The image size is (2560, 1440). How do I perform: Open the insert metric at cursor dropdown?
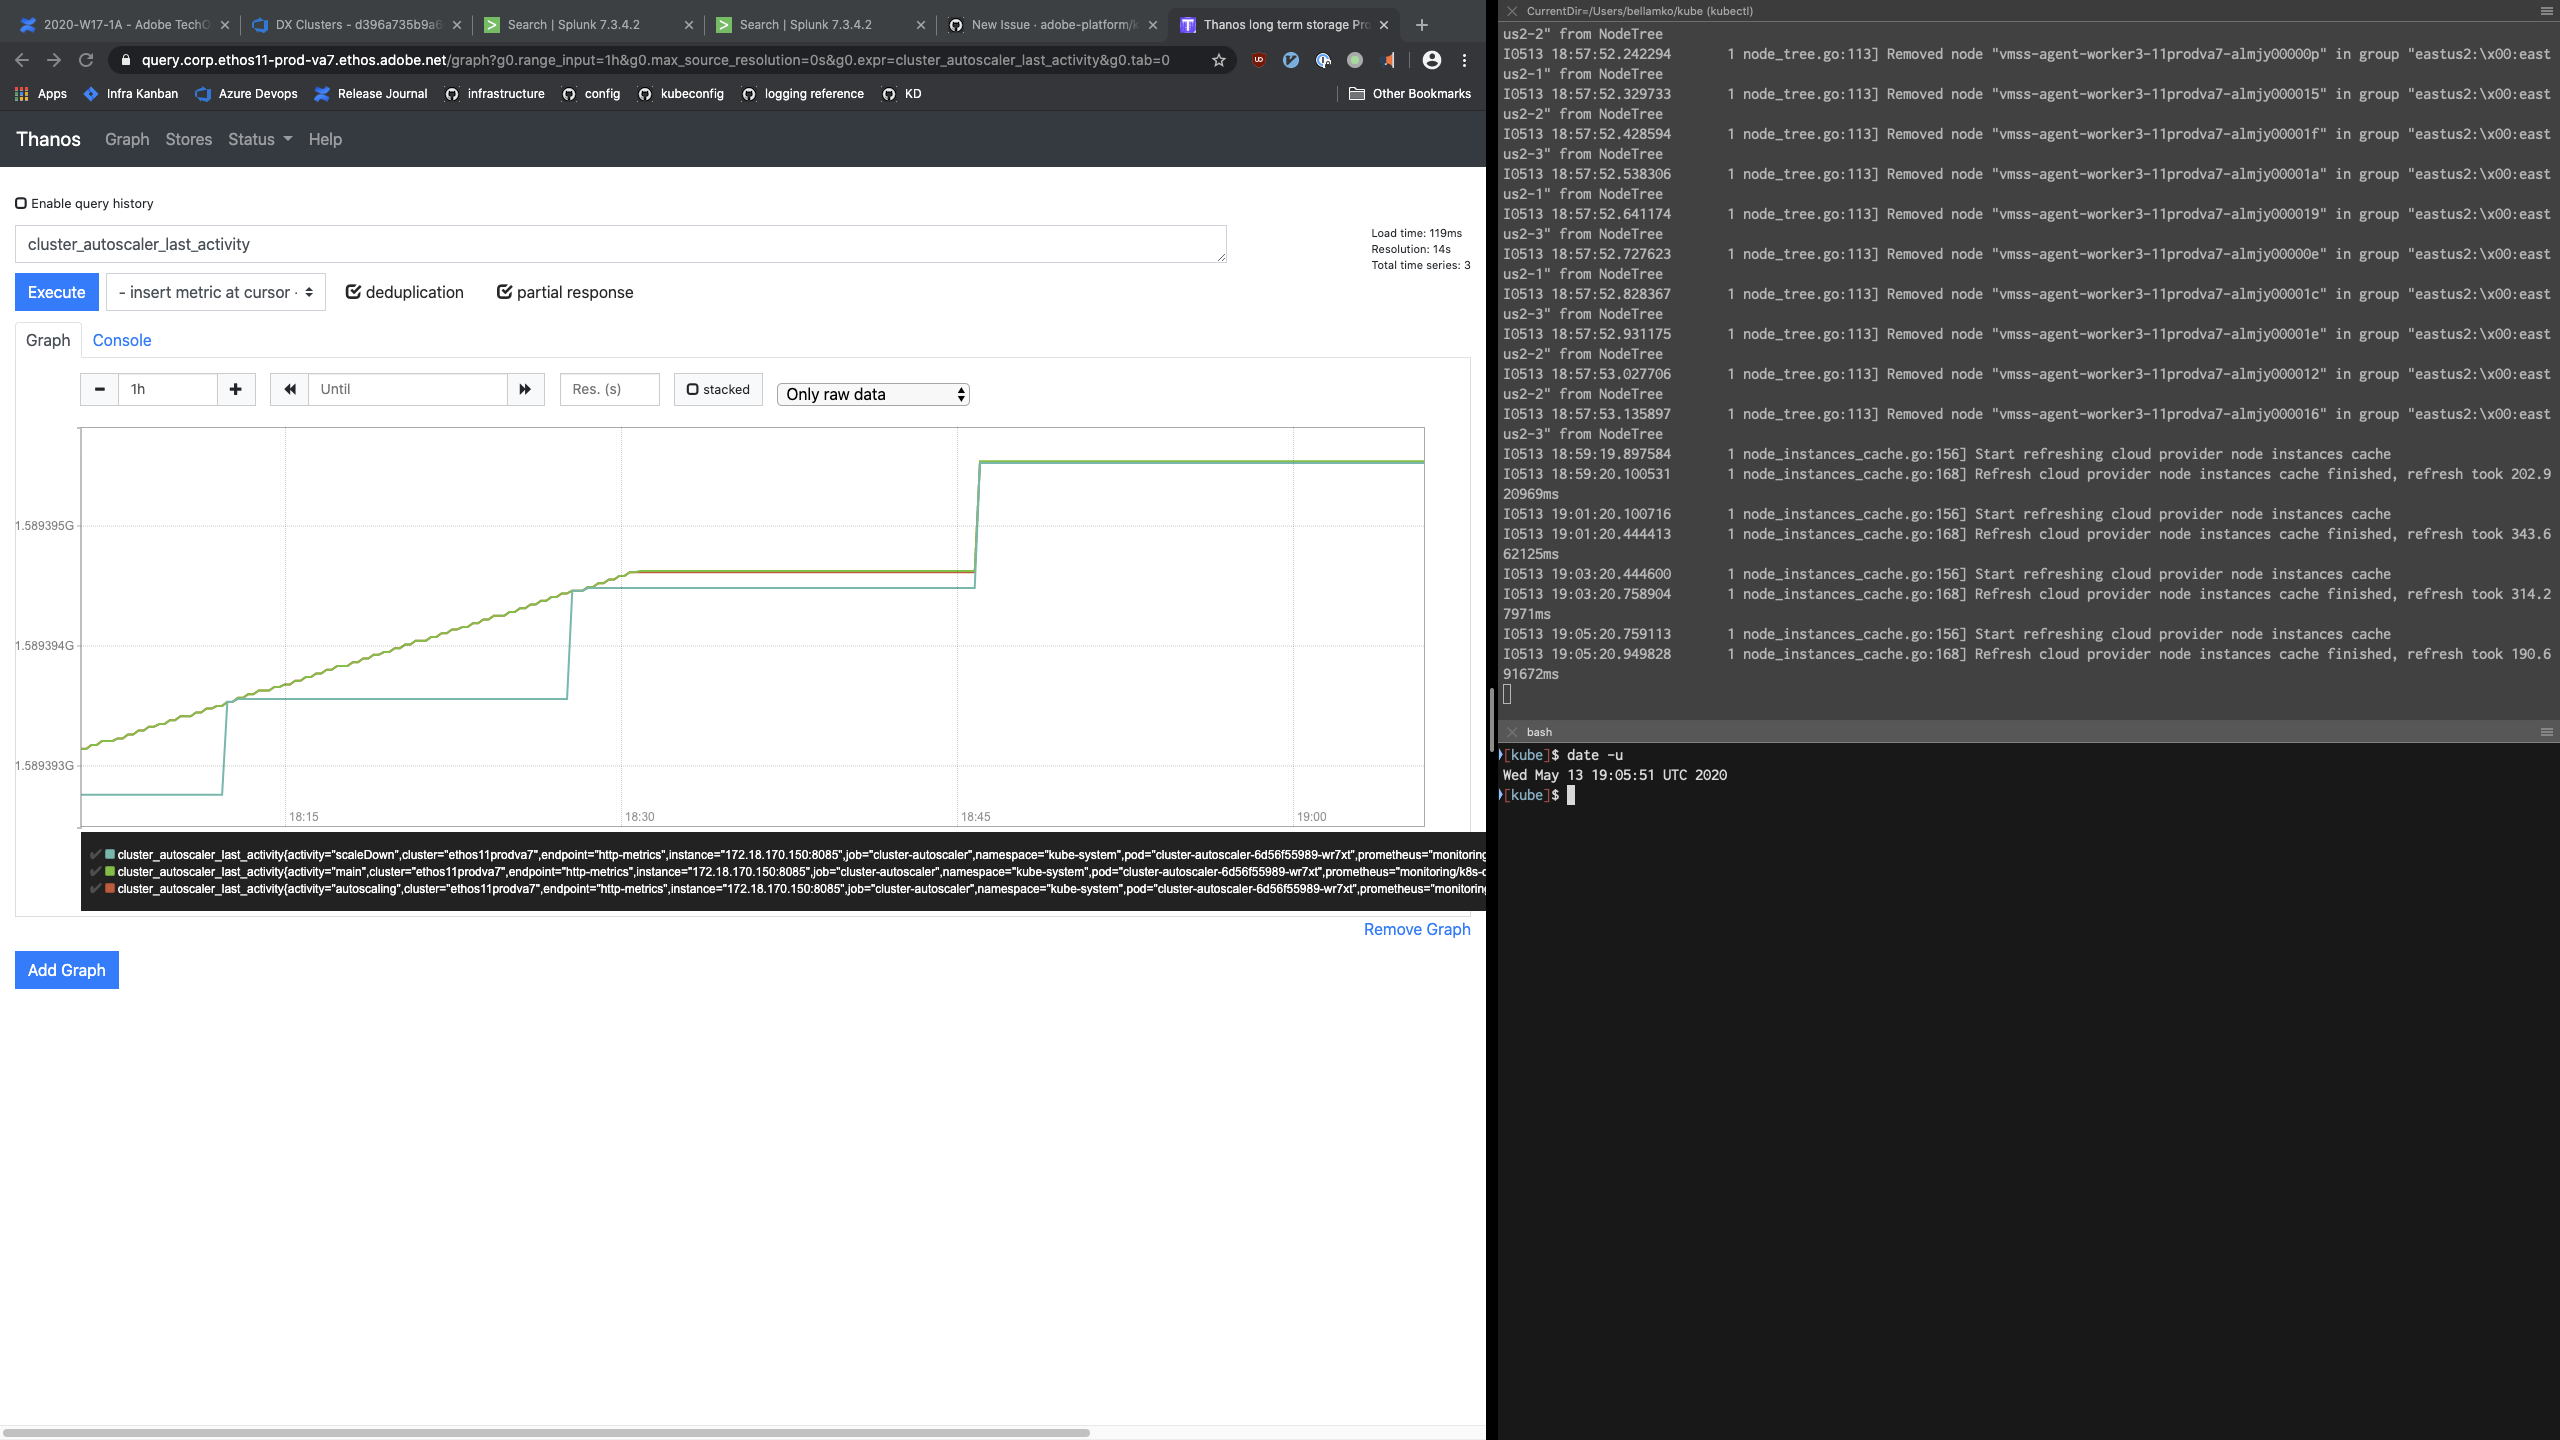click(215, 292)
